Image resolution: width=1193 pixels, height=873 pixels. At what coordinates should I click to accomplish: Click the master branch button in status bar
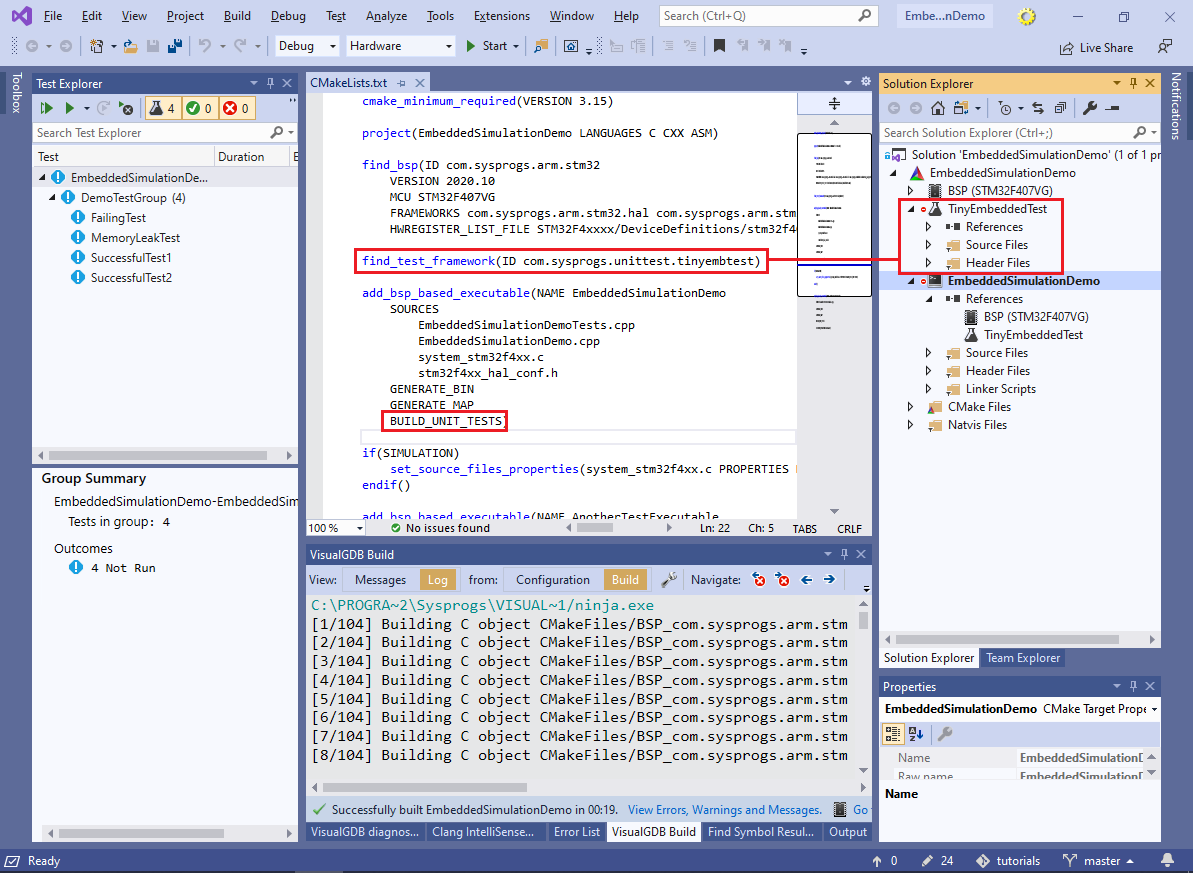[1099, 861]
